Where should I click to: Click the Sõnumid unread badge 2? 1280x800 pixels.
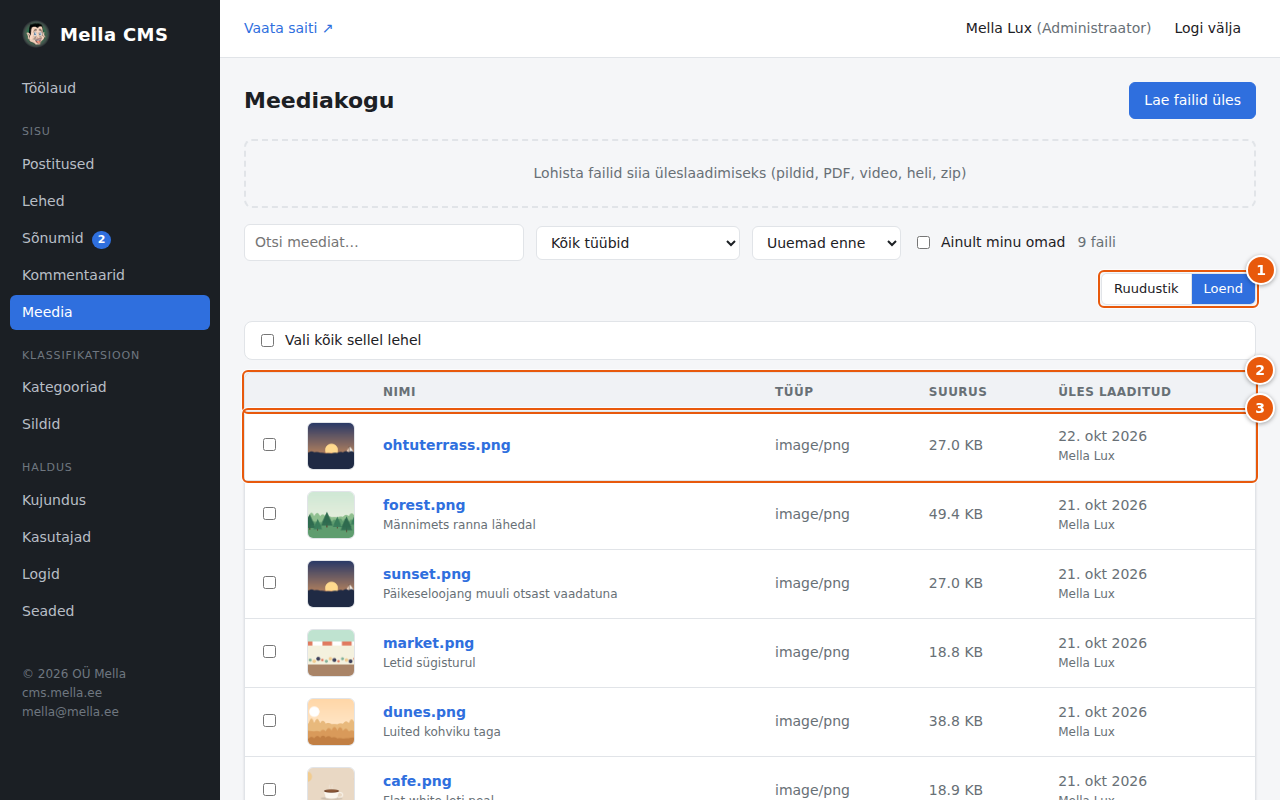coord(101,240)
